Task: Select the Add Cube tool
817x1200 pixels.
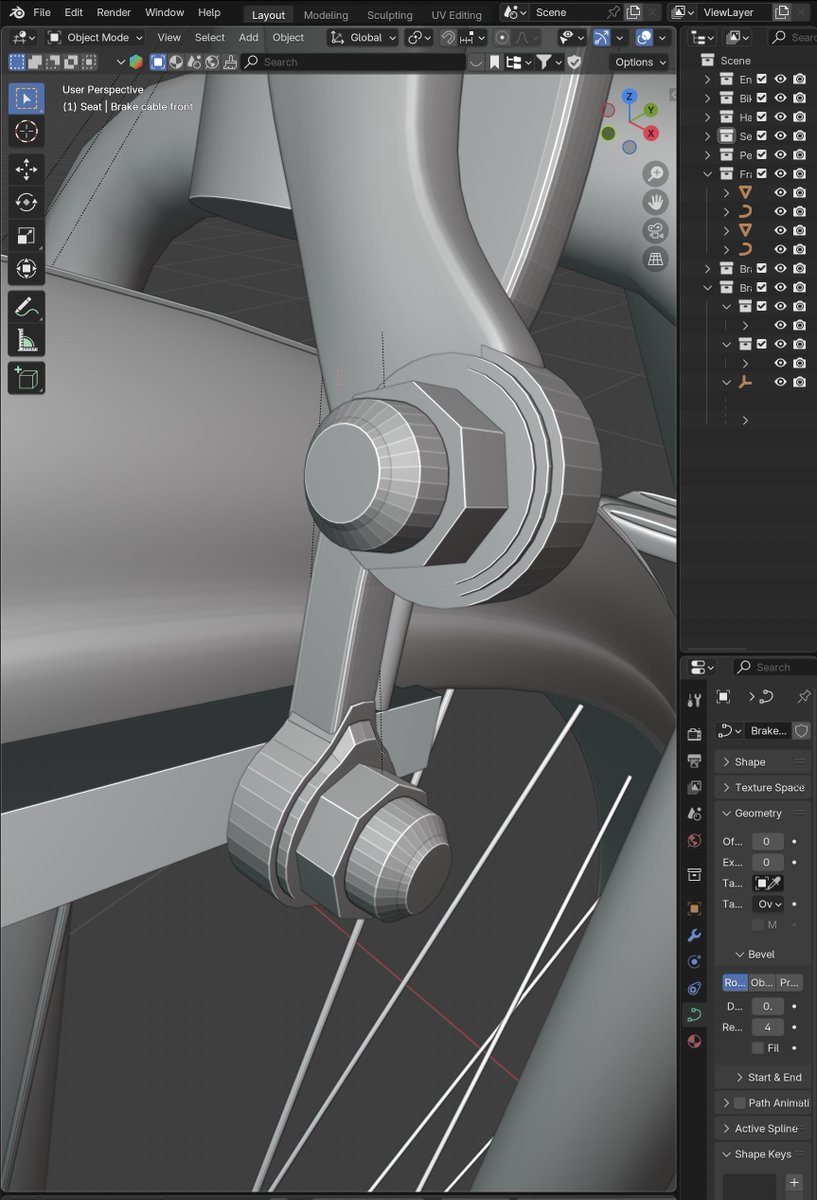Action: [27, 378]
